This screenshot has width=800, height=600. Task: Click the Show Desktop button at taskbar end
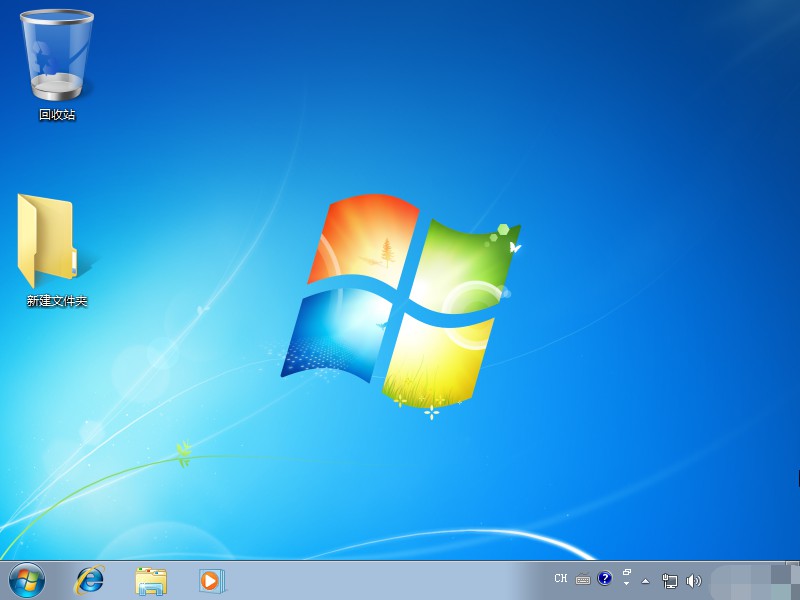coord(794,580)
